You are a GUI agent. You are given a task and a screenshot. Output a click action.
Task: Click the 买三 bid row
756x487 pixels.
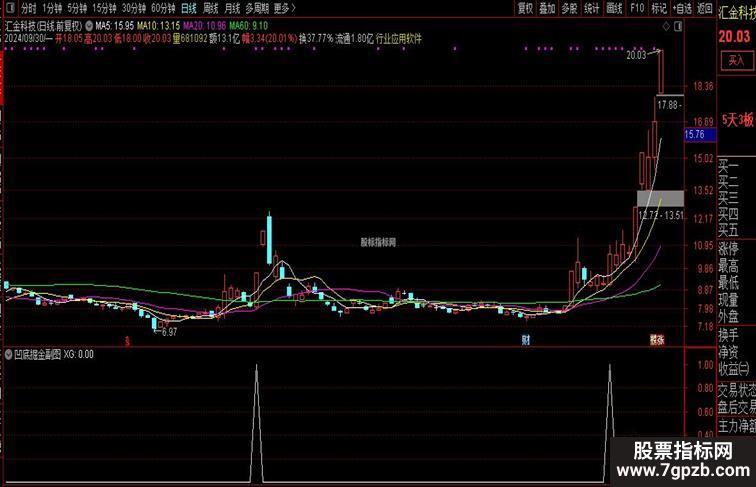point(728,198)
